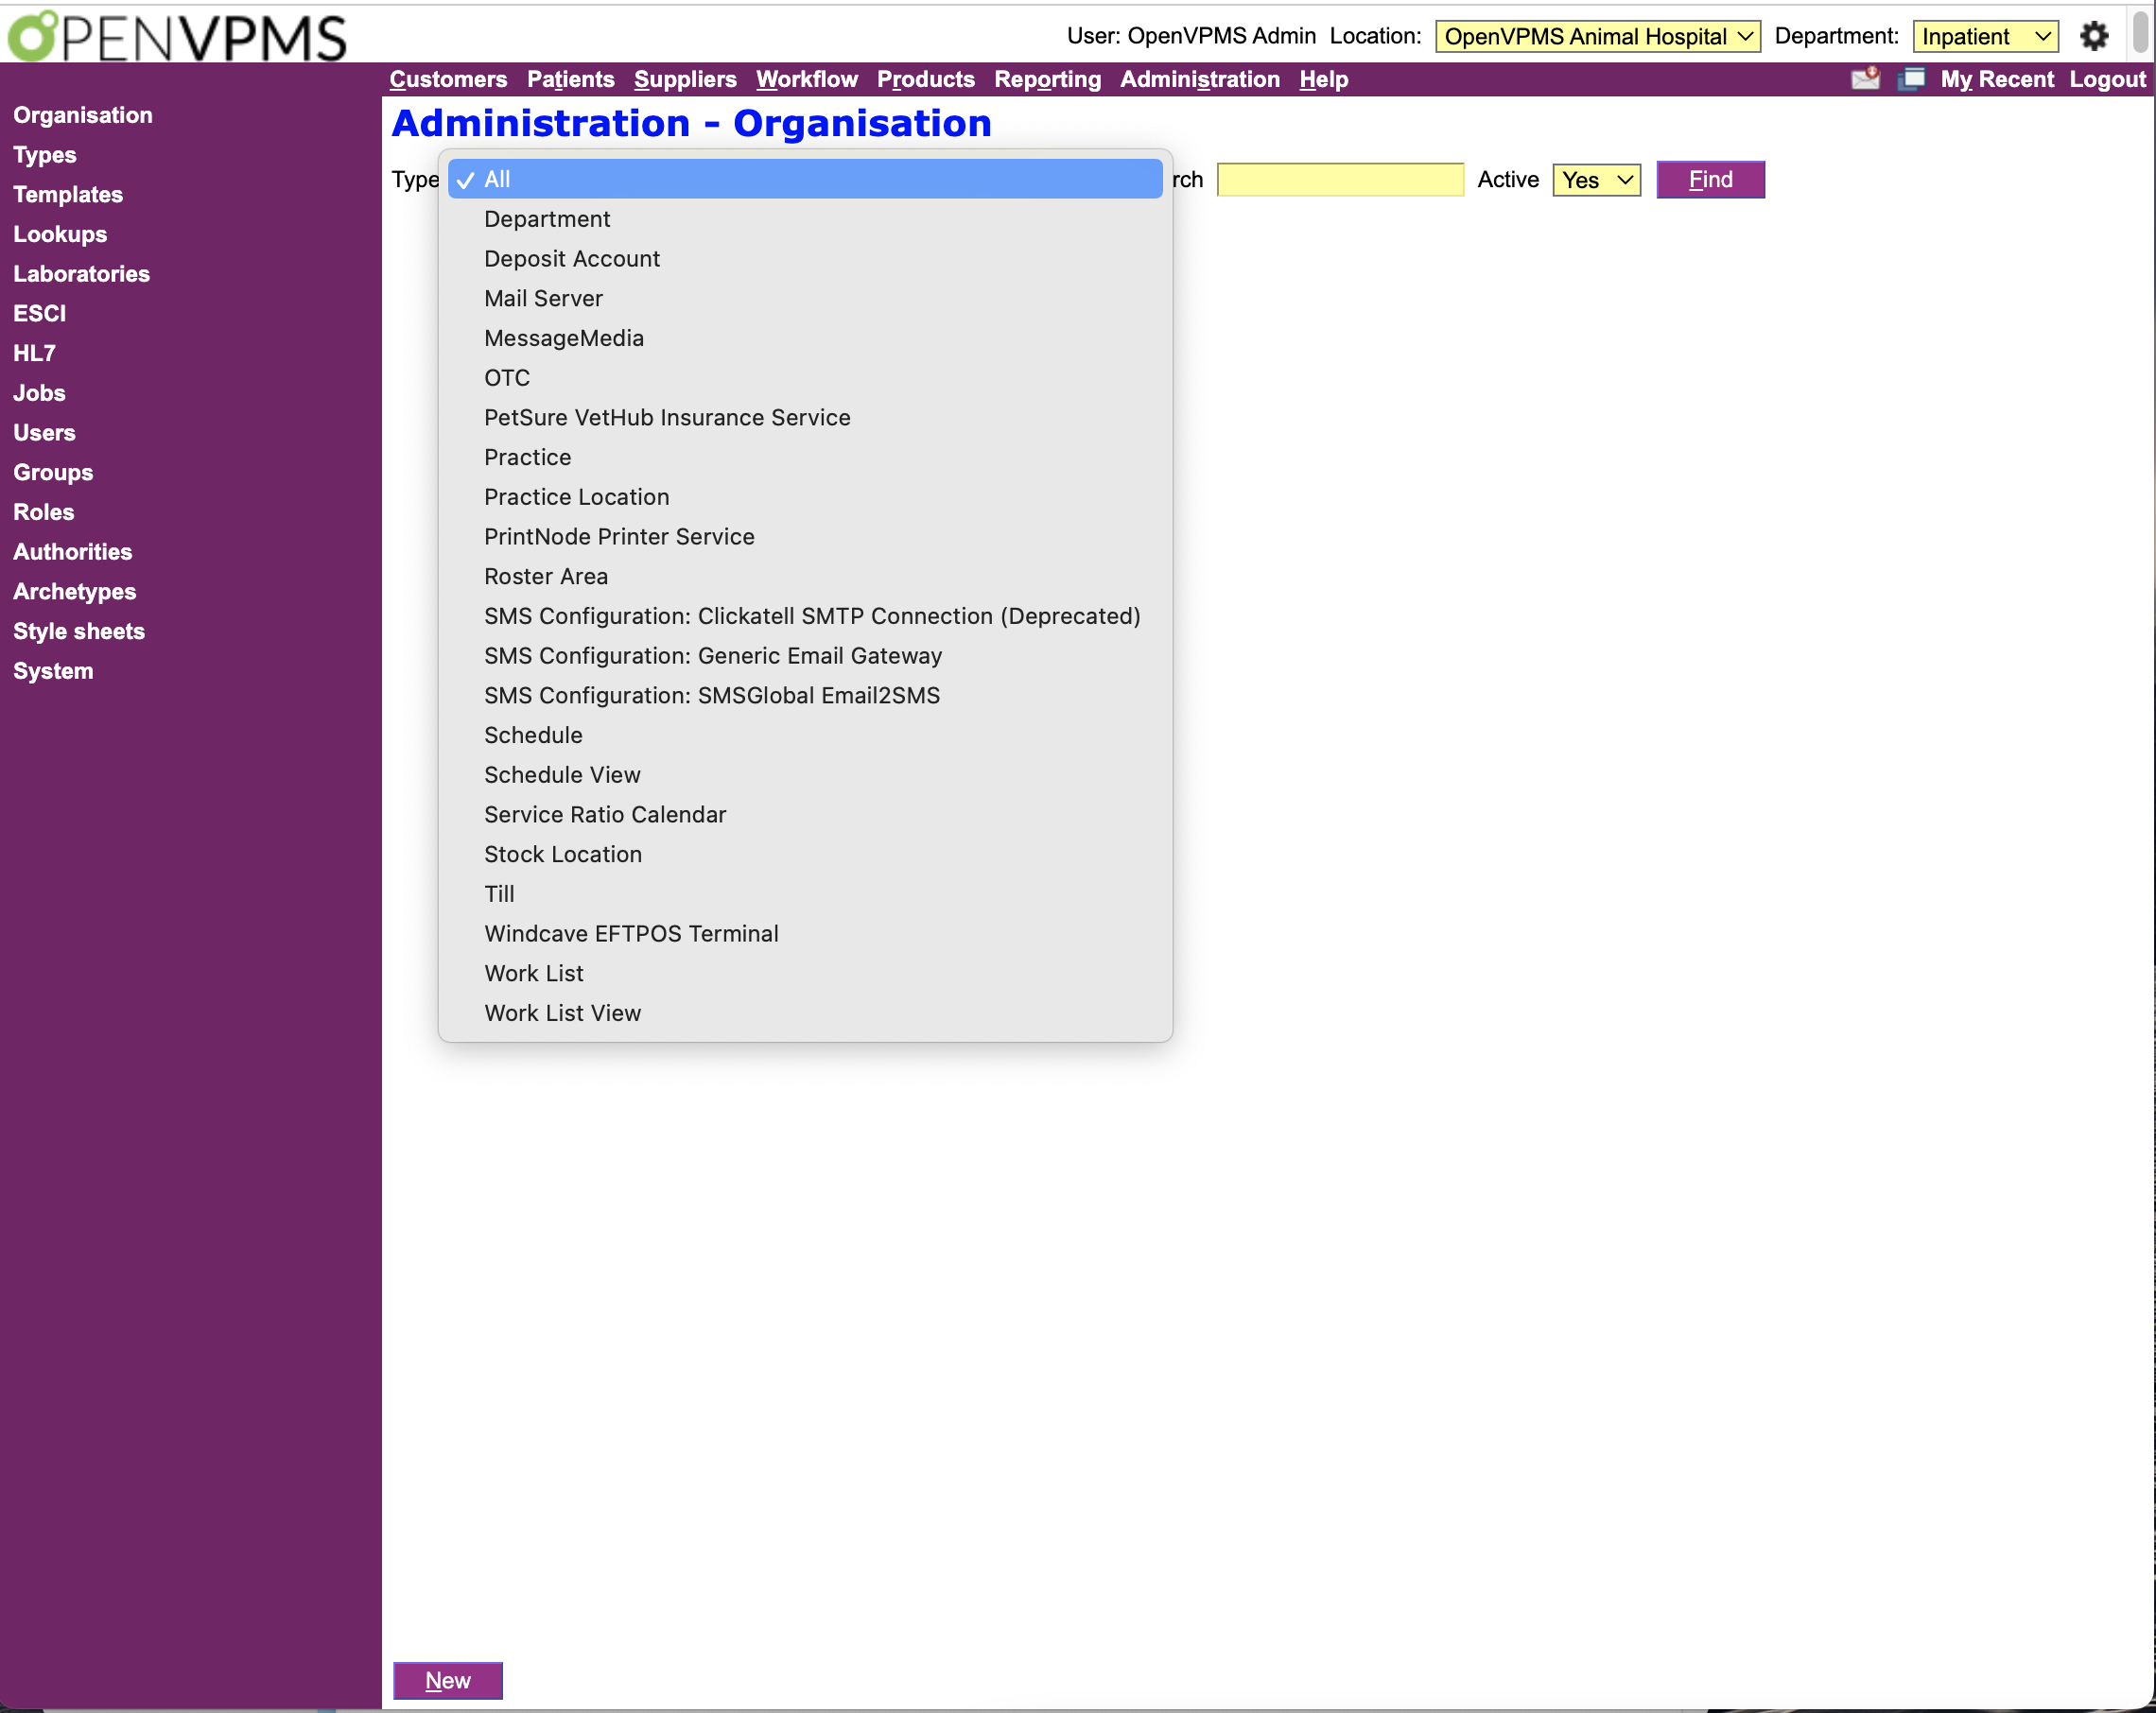
Task: Open the Administration menu
Action: [x=1198, y=80]
